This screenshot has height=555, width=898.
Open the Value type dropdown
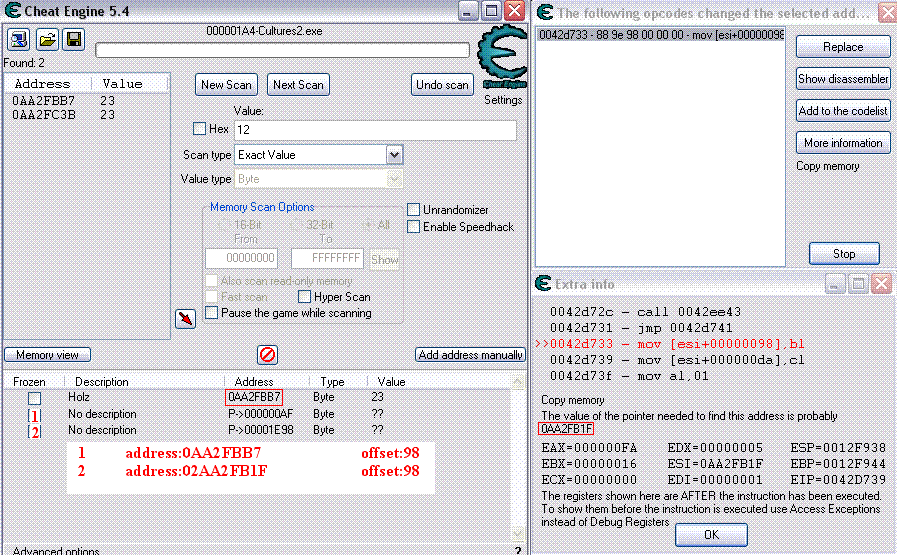click(x=394, y=179)
